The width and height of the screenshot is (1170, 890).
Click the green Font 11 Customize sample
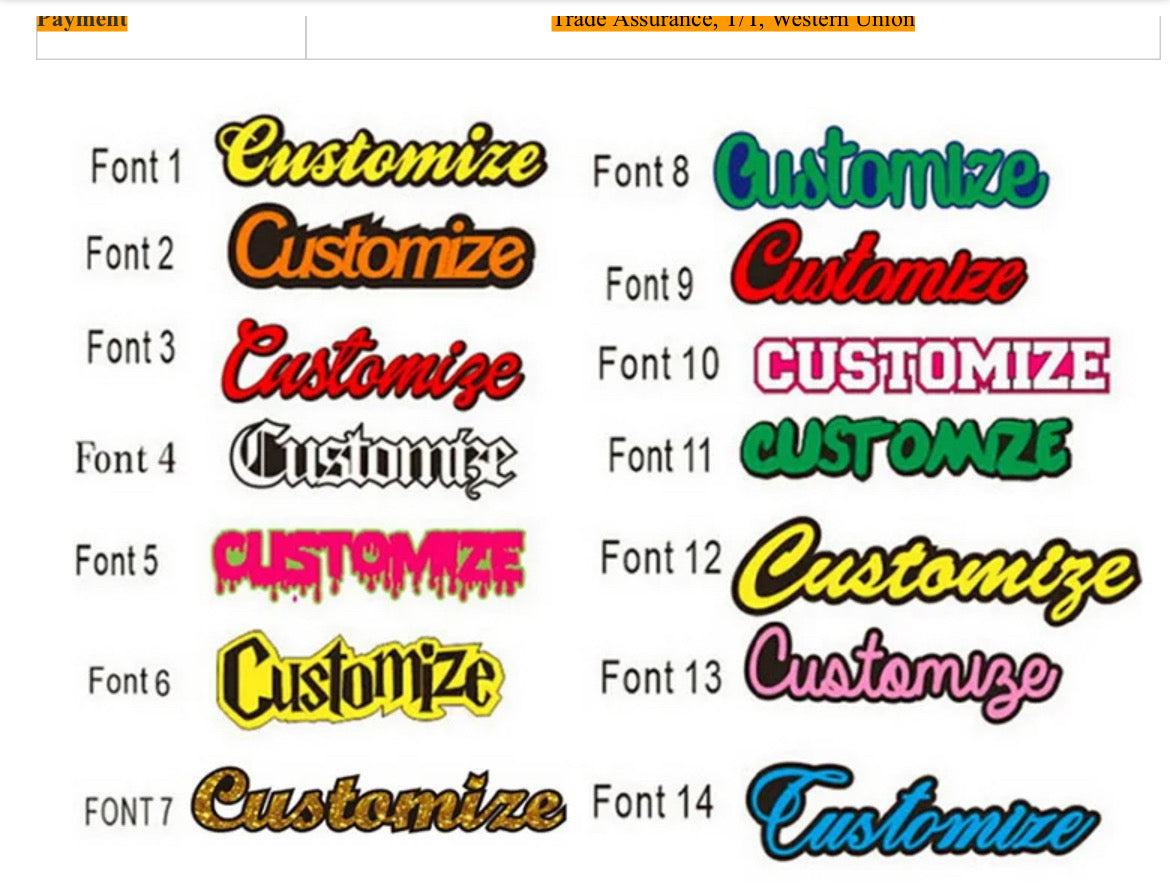[x=905, y=450]
